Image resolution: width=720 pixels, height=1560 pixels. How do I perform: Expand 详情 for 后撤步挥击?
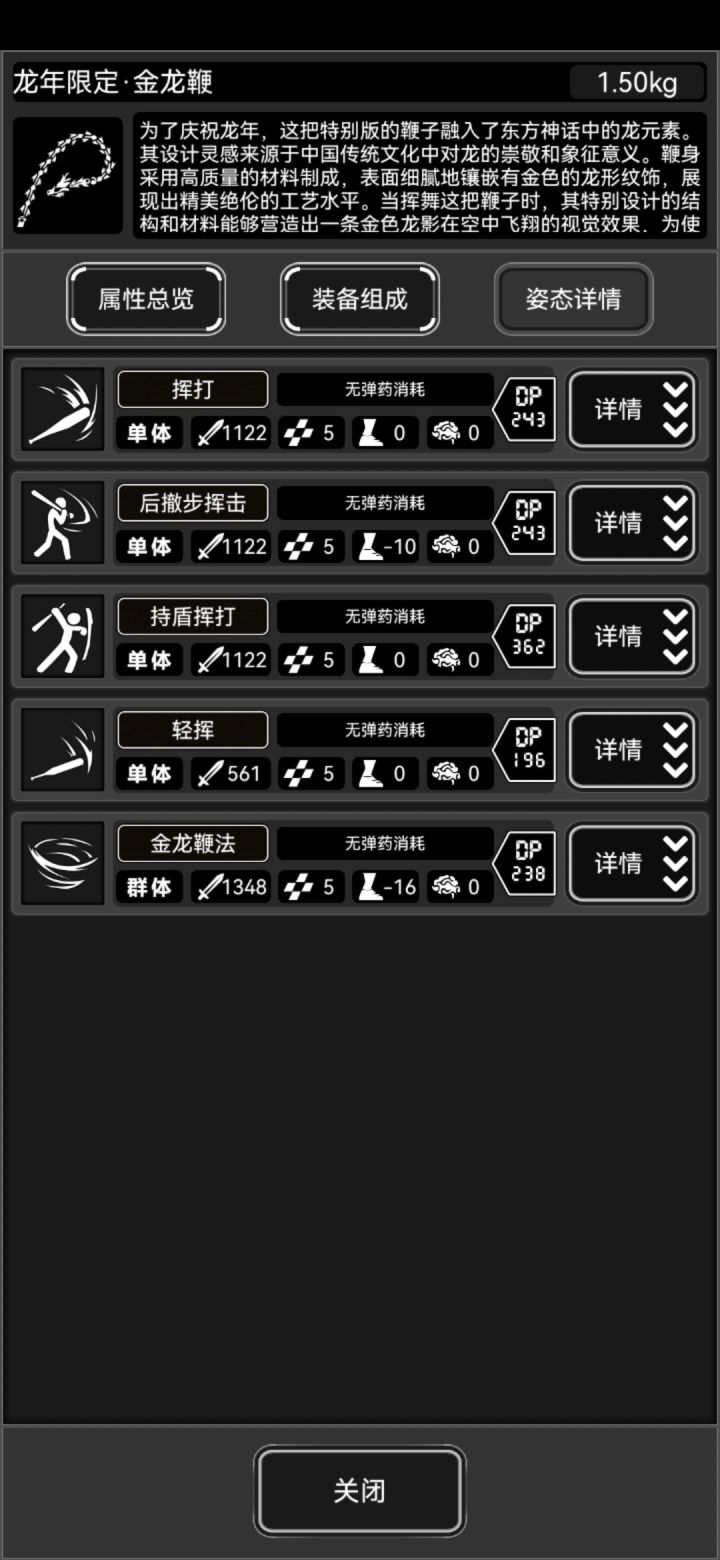(x=632, y=522)
